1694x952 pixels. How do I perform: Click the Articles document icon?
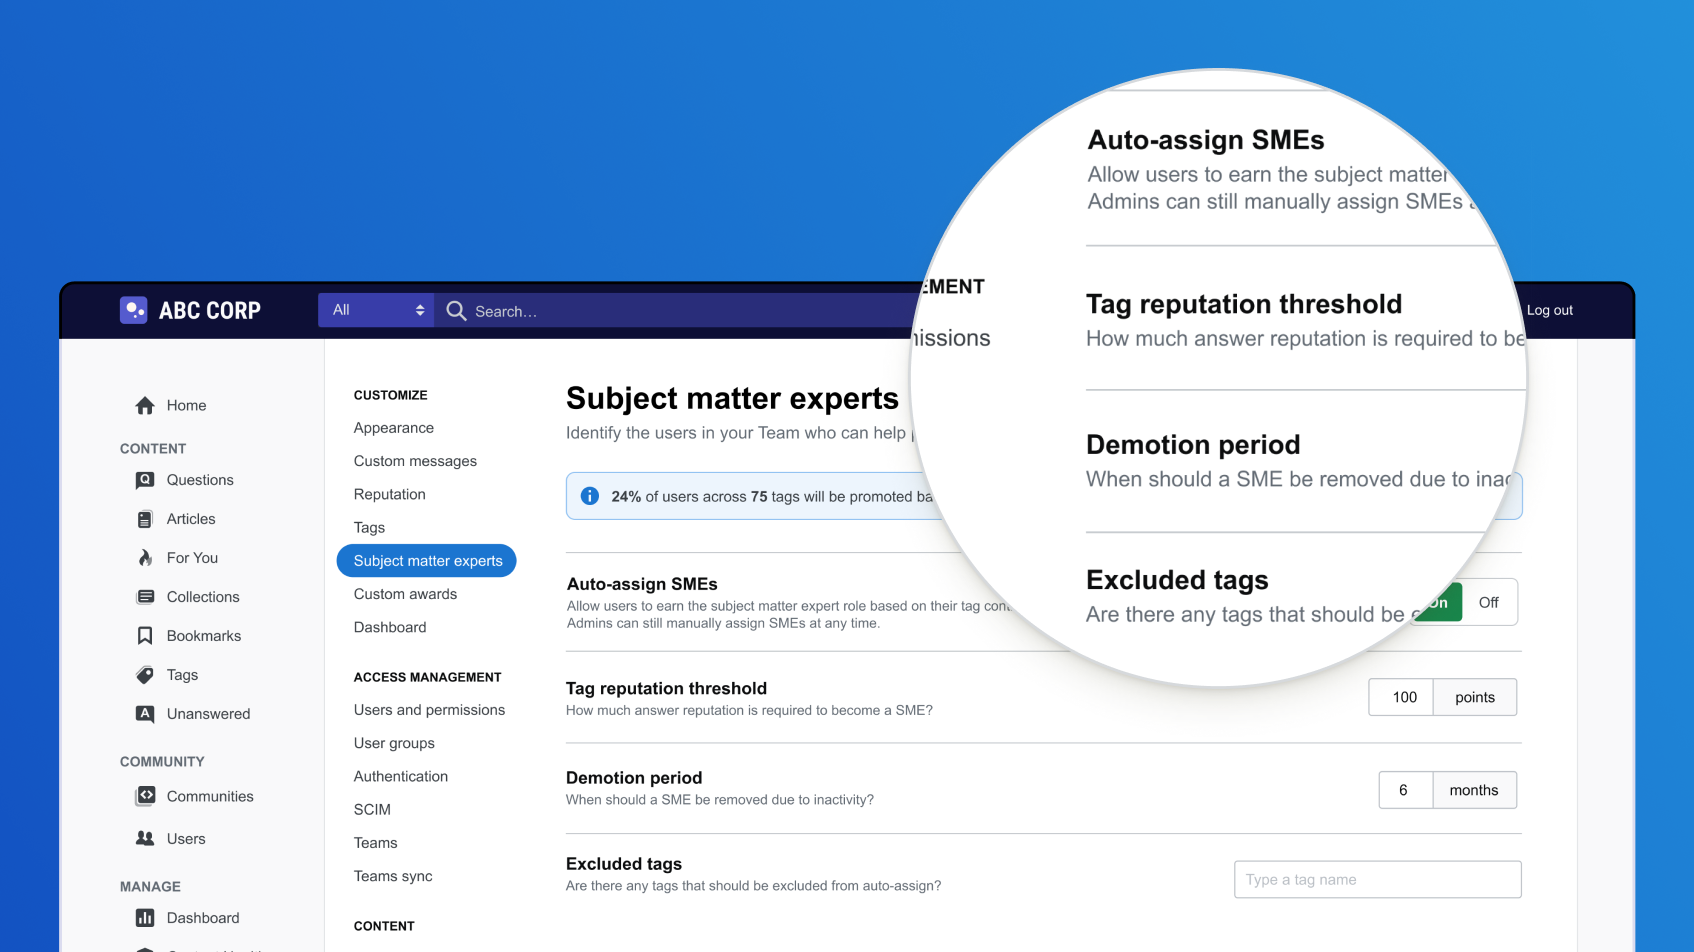click(x=145, y=519)
